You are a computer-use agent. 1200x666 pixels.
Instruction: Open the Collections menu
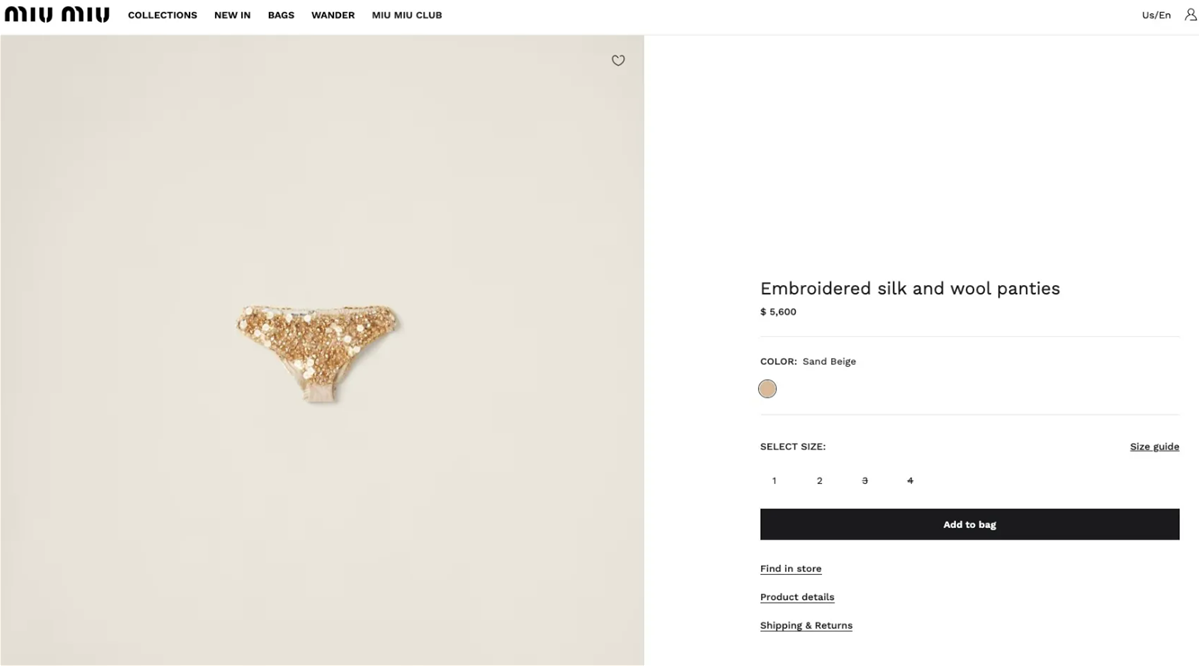tap(162, 15)
